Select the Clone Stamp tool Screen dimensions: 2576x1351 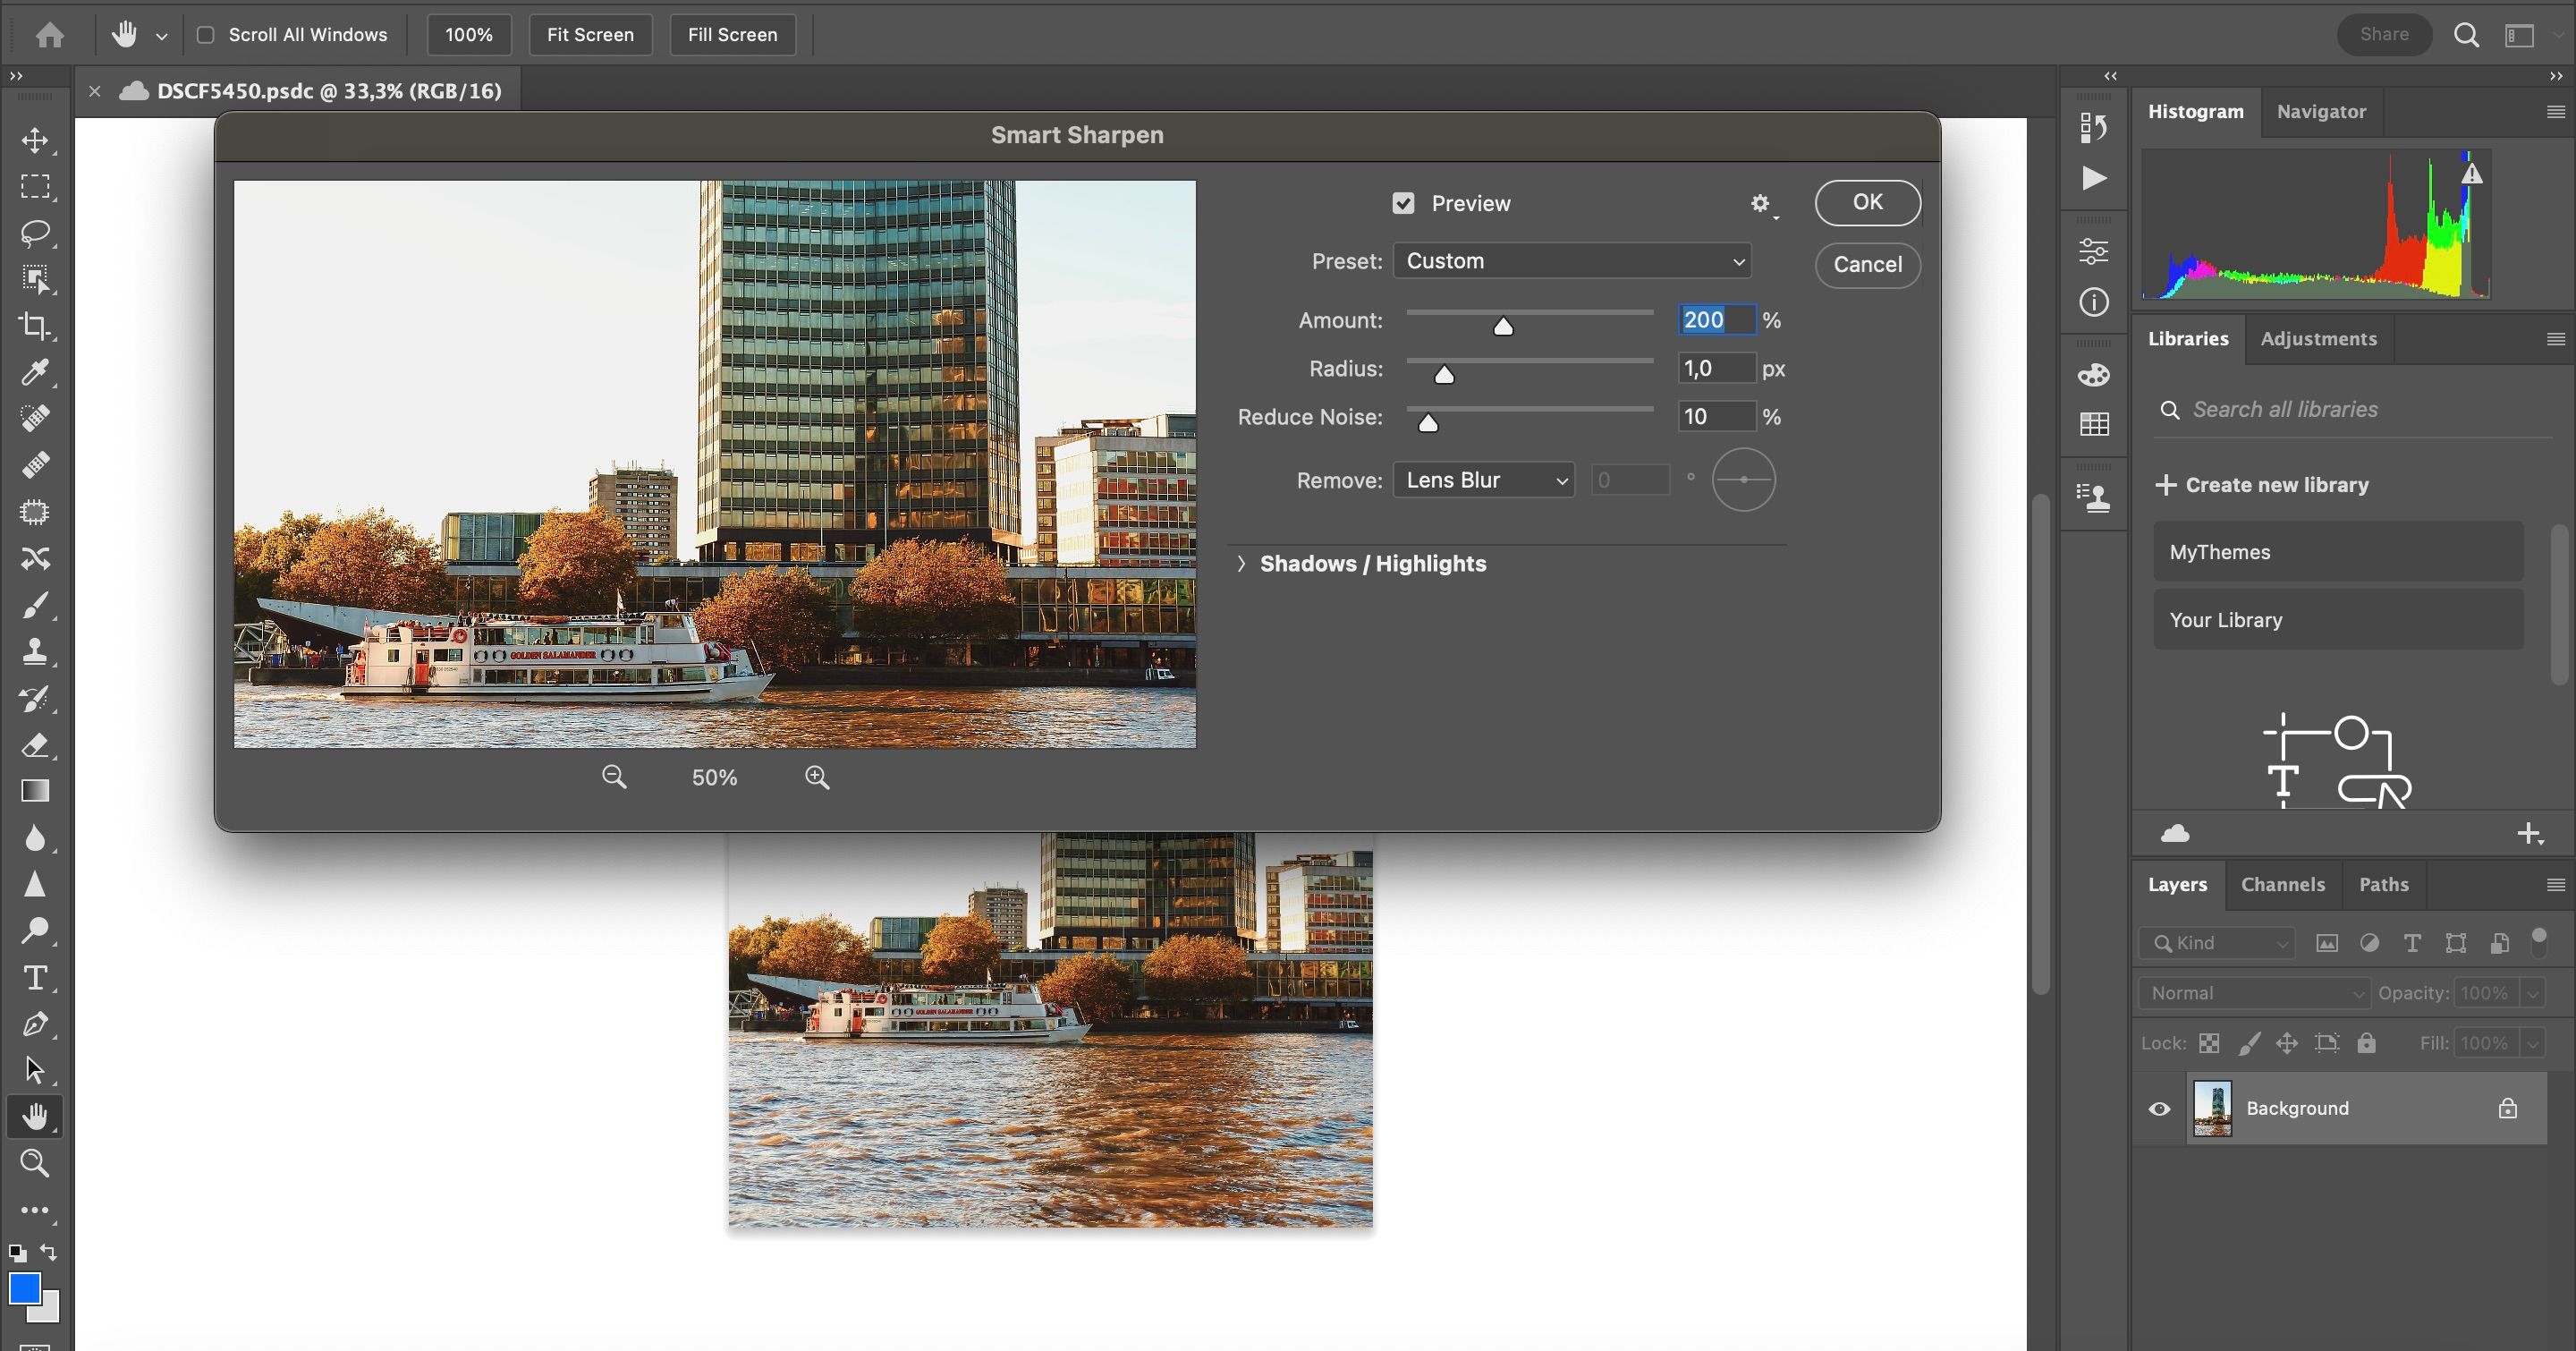(35, 652)
